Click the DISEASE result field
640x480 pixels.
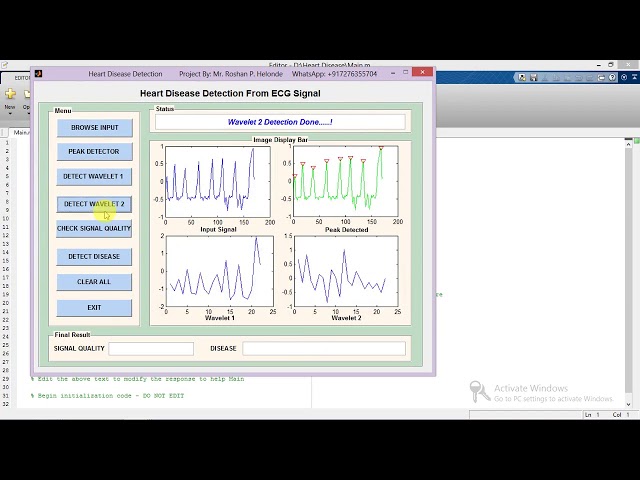tap(324, 349)
